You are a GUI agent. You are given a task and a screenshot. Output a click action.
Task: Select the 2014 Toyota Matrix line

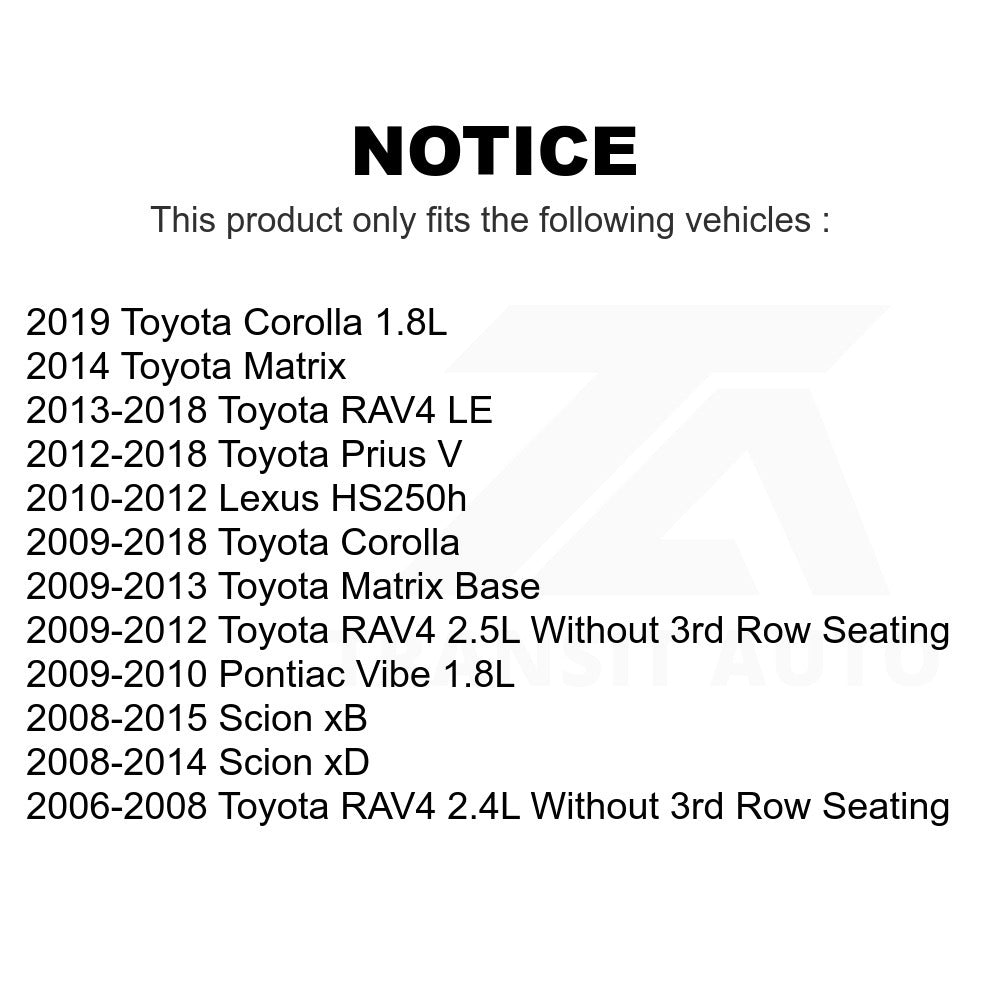tap(186, 366)
